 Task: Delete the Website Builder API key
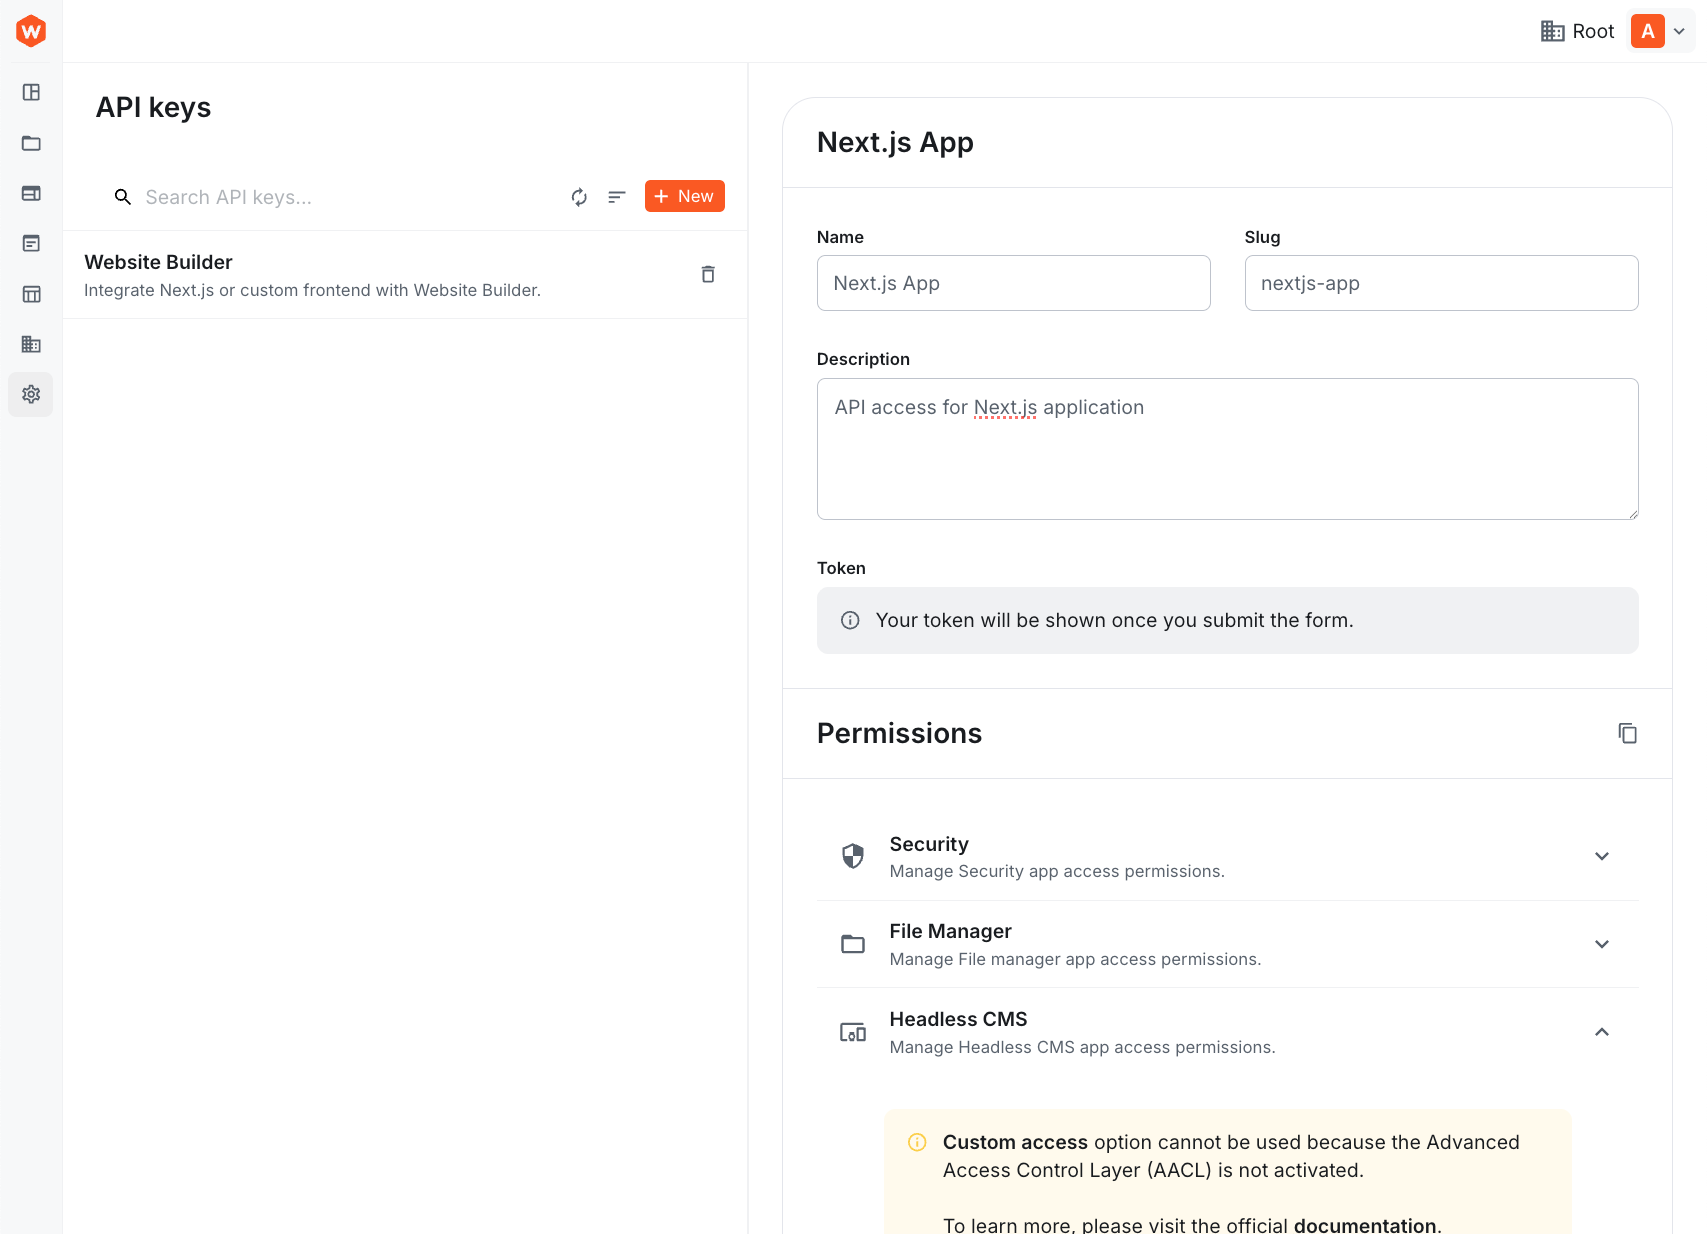[708, 274]
